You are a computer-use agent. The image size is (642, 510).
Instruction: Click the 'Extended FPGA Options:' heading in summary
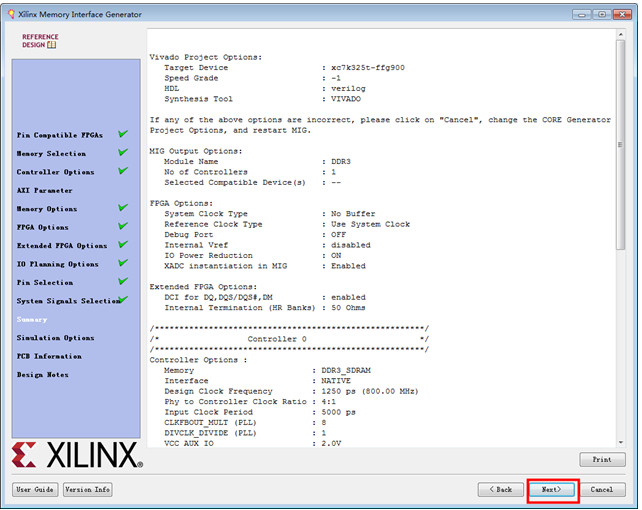point(203,287)
